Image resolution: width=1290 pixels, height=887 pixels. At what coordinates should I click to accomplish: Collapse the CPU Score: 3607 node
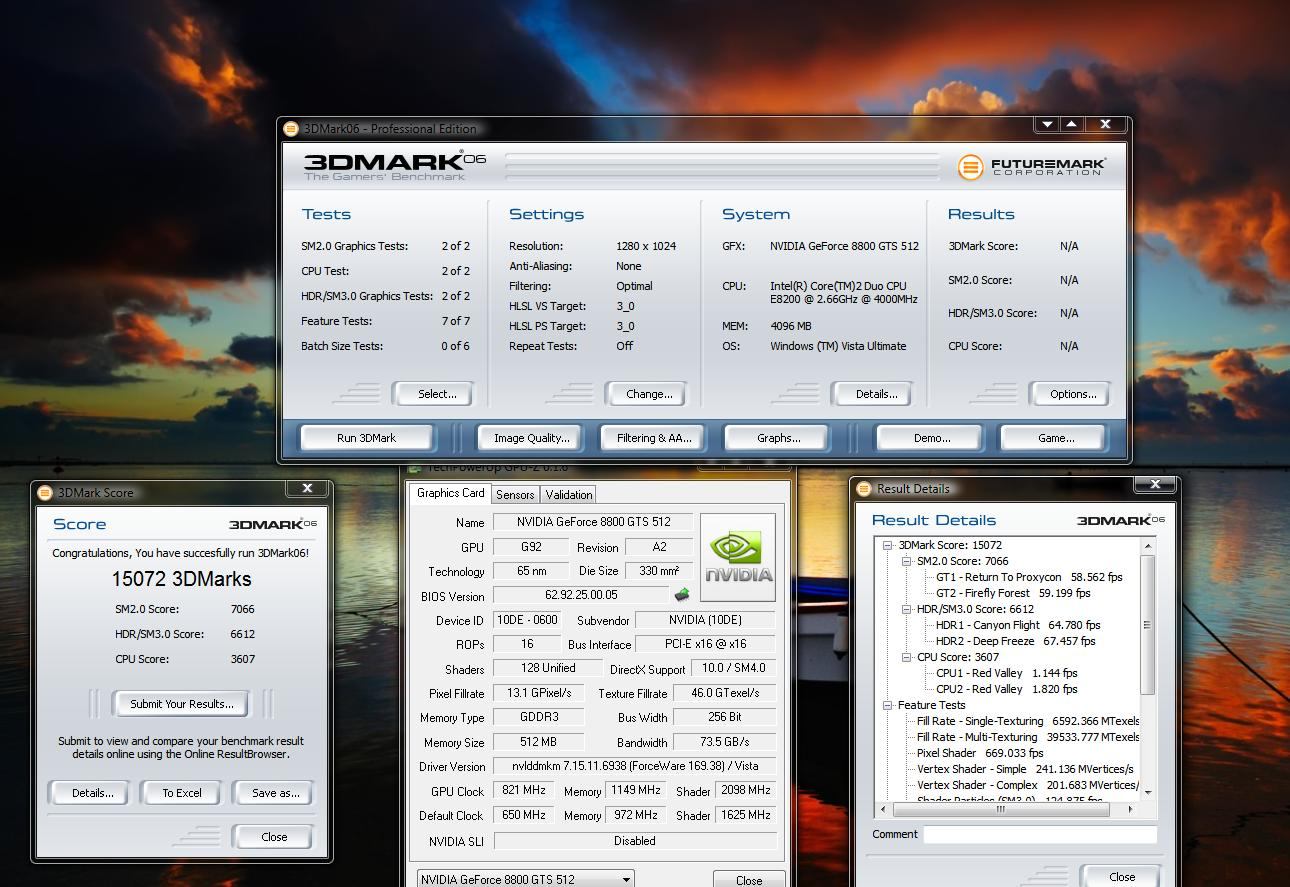tap(906, 657)
